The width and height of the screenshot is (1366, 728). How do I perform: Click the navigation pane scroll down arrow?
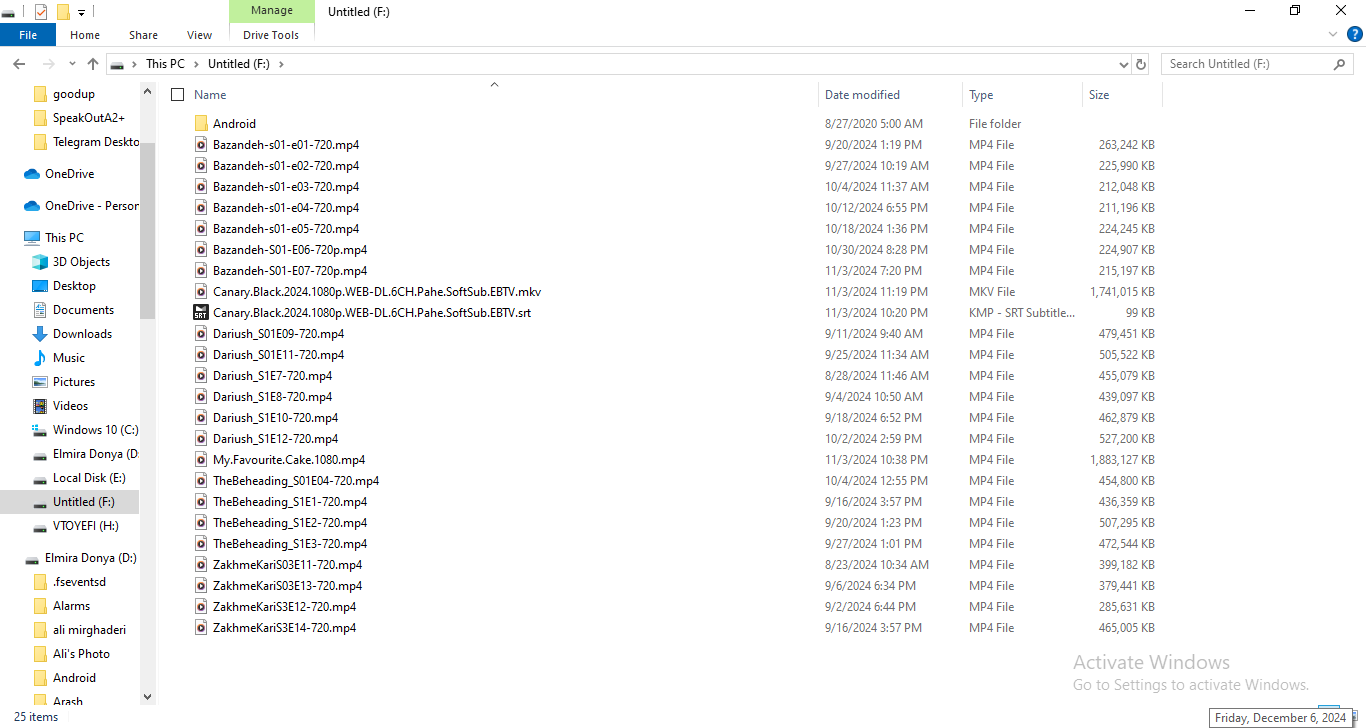[x=148, y=697]
